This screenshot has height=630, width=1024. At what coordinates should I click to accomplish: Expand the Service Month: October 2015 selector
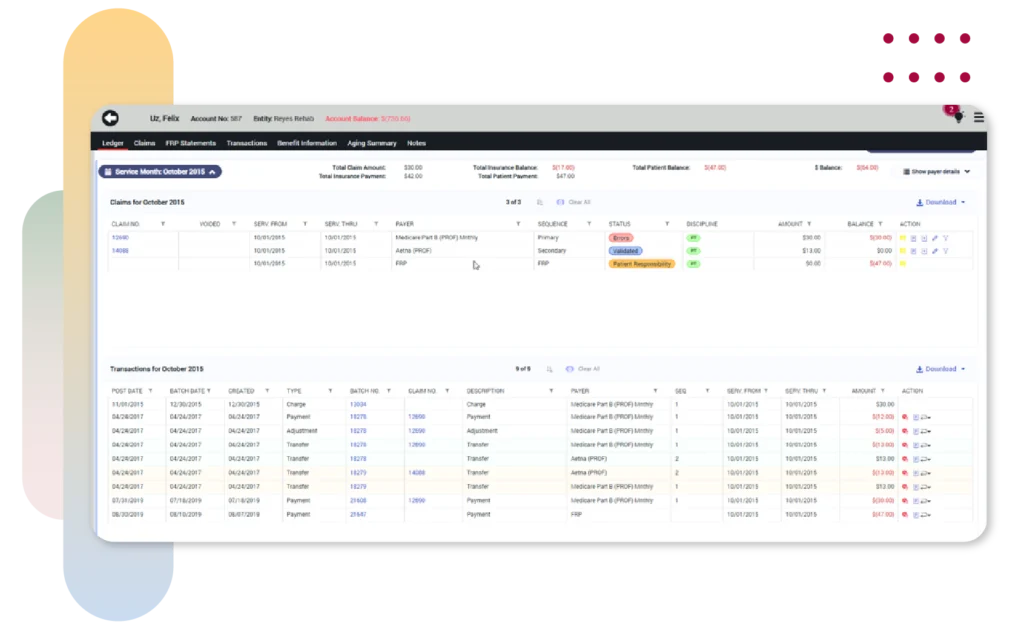point(160,172)
